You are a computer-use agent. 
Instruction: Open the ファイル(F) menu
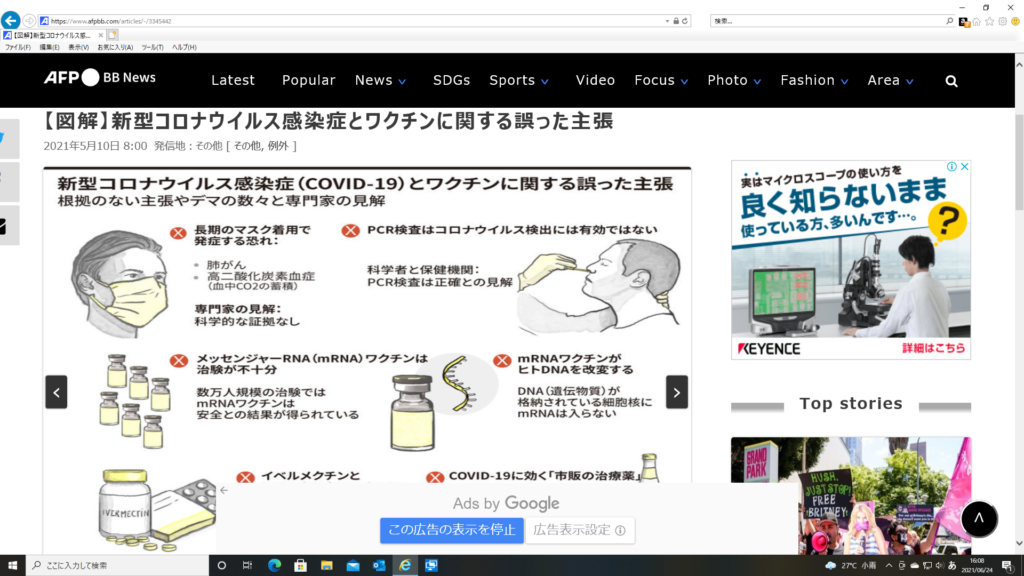[18, 47]
